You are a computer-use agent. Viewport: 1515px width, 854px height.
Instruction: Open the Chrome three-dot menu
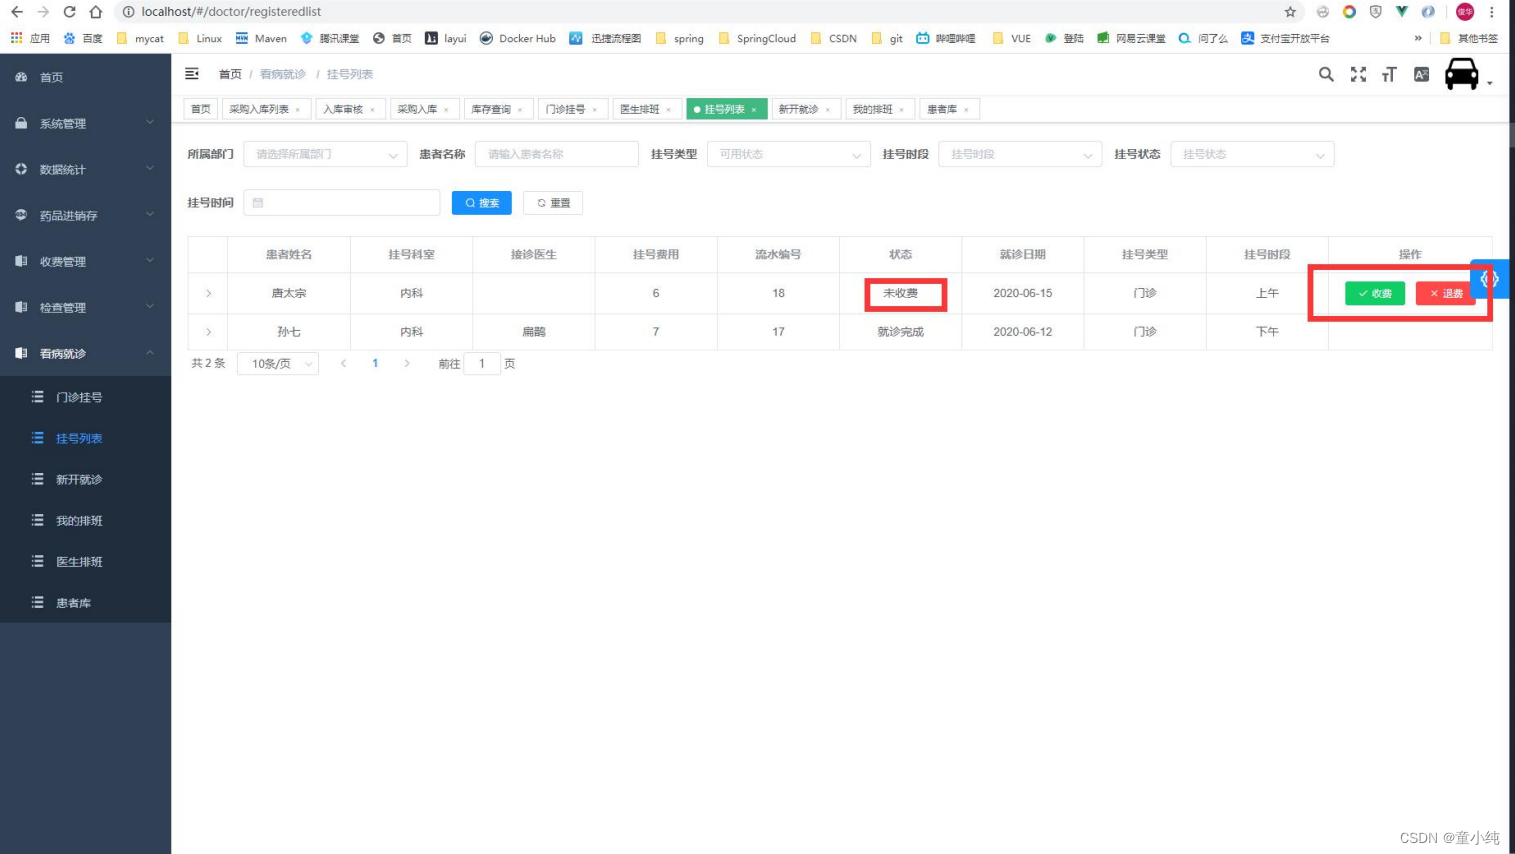1492,12
